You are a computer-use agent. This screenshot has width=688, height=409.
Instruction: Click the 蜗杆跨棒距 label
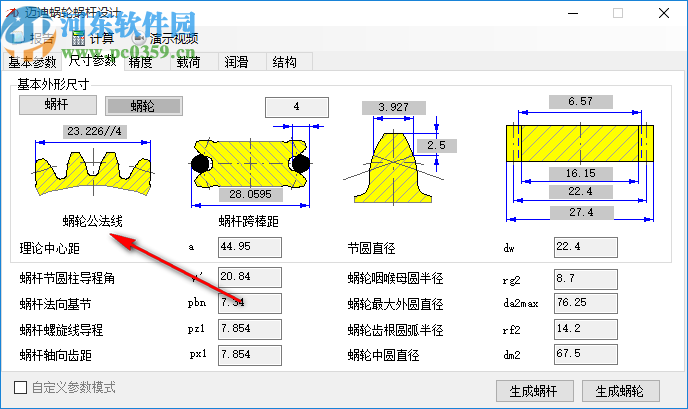tap(249, 221)
